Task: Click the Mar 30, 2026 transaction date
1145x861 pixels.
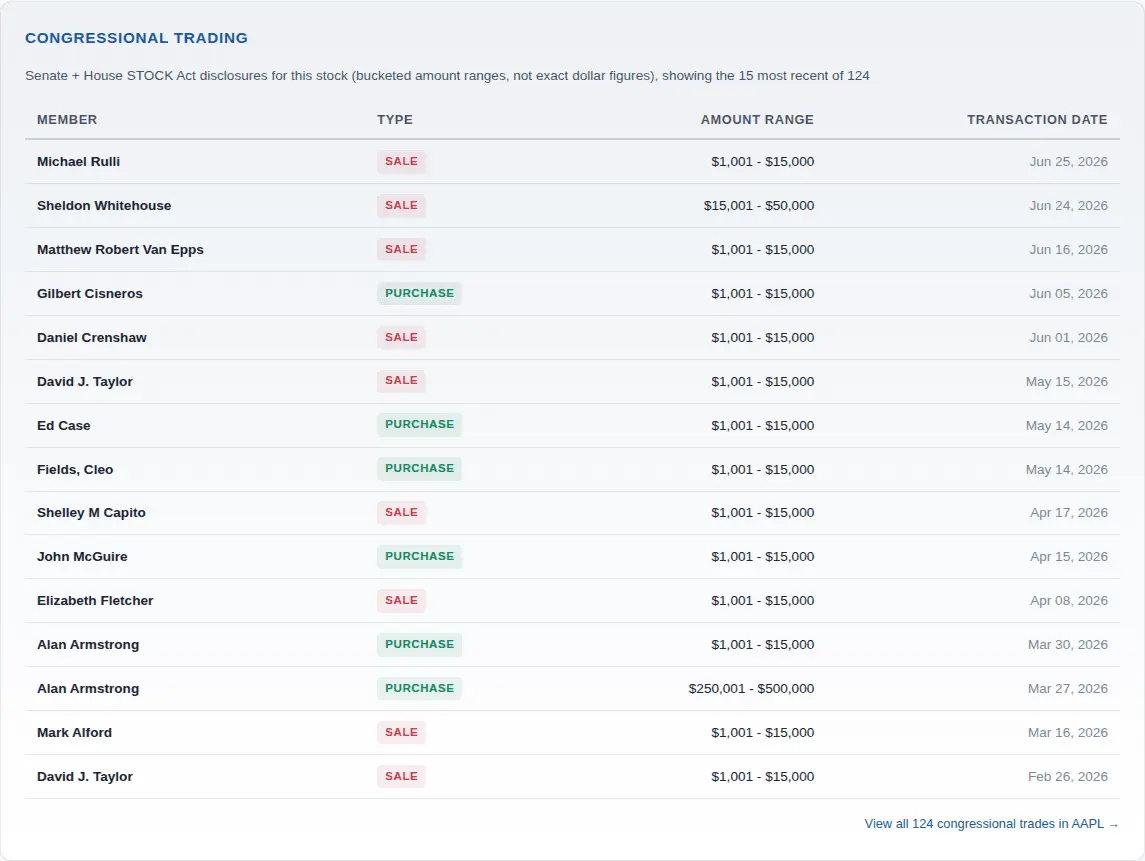Action: point(1068,645)
